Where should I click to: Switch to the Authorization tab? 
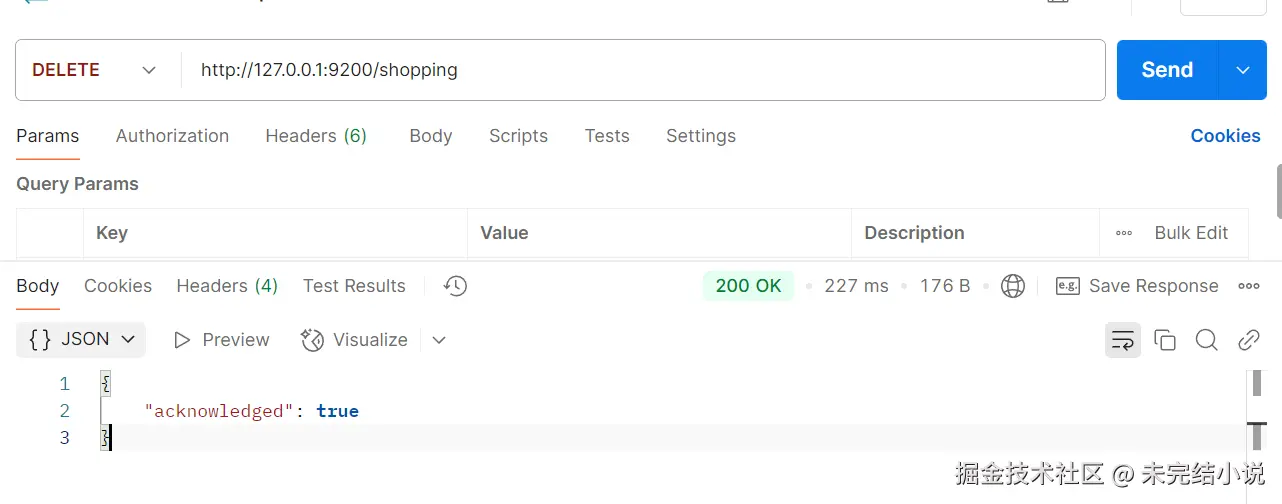tap(172, 136)
